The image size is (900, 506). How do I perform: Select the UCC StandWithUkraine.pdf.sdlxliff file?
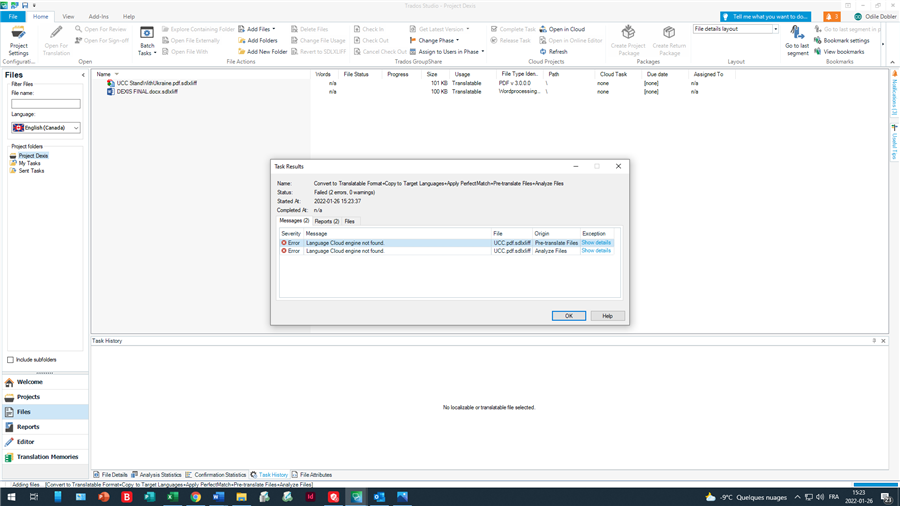tap(157, 83)
